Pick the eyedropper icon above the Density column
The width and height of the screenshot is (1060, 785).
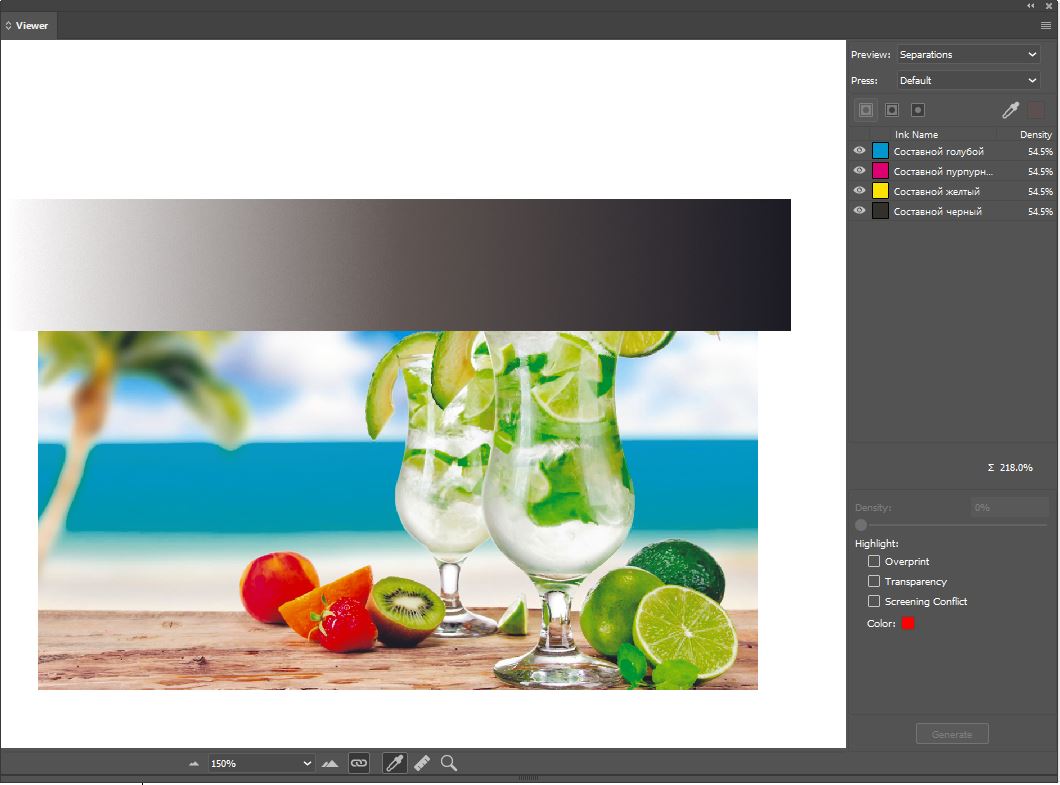tap(1011, 110)
